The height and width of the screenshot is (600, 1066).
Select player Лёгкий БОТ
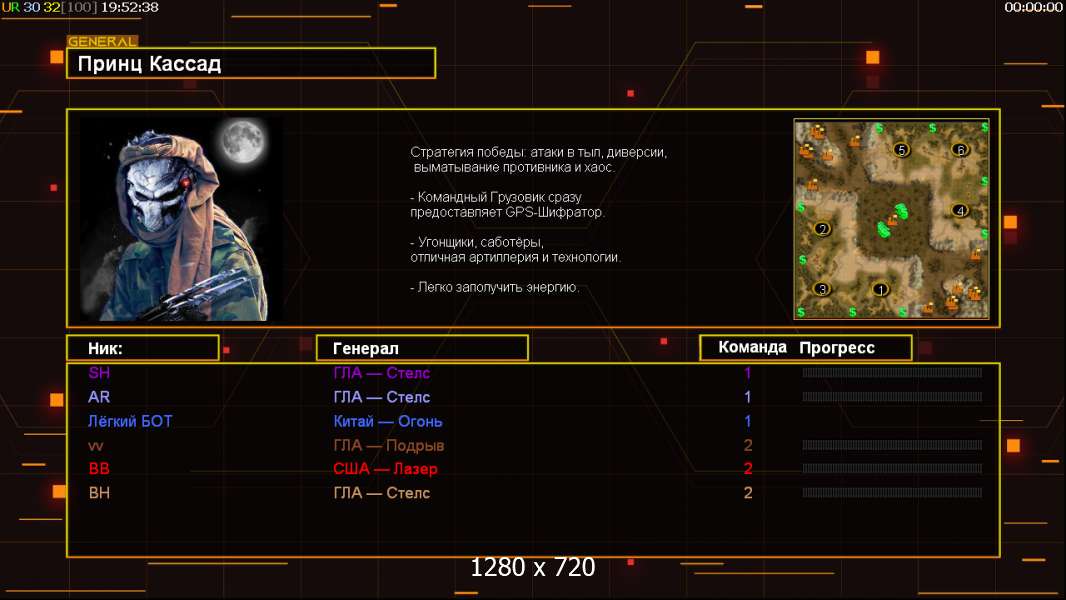point(130,421)
